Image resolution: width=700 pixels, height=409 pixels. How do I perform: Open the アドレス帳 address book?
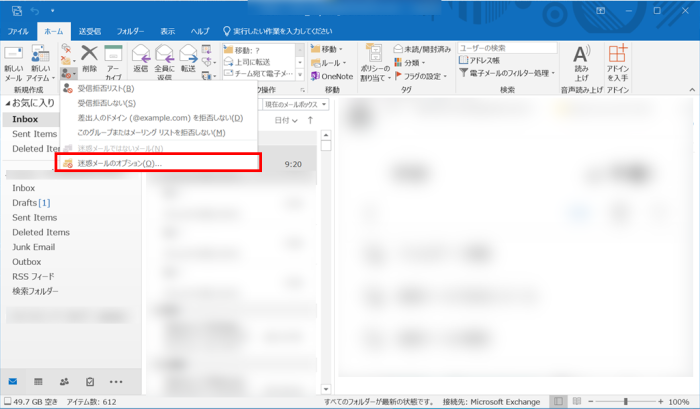click(x=489, y=60)
